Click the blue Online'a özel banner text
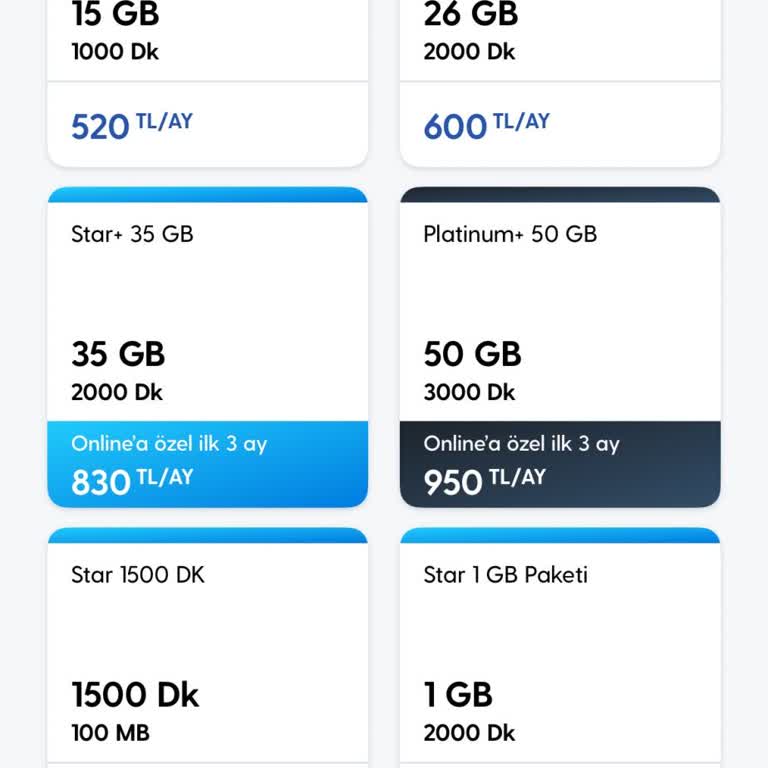This screenshot has height=768, width=768. [169, 444]
